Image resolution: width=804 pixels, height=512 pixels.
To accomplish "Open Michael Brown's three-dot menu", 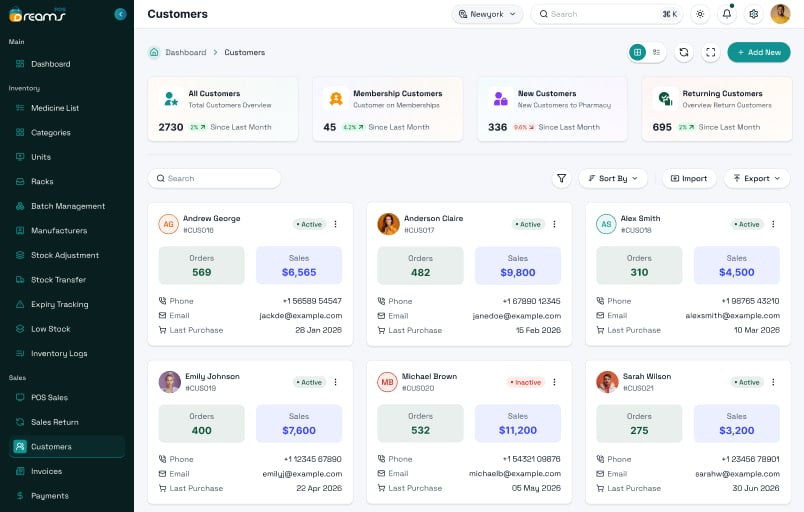I will pyautogui.click(x=554, y=382).
